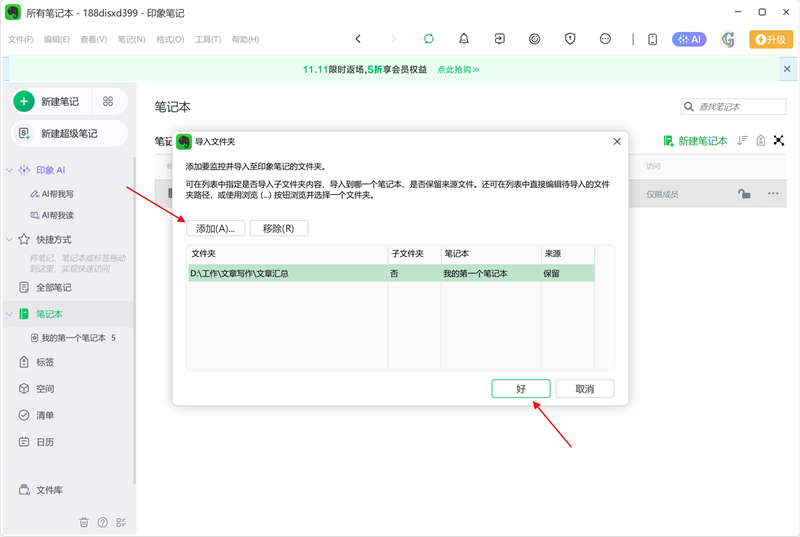Image resolution: width=800 pixels, height=537 pixels.
Task: Click the 文件夹 column header
Action: (288, 254)
